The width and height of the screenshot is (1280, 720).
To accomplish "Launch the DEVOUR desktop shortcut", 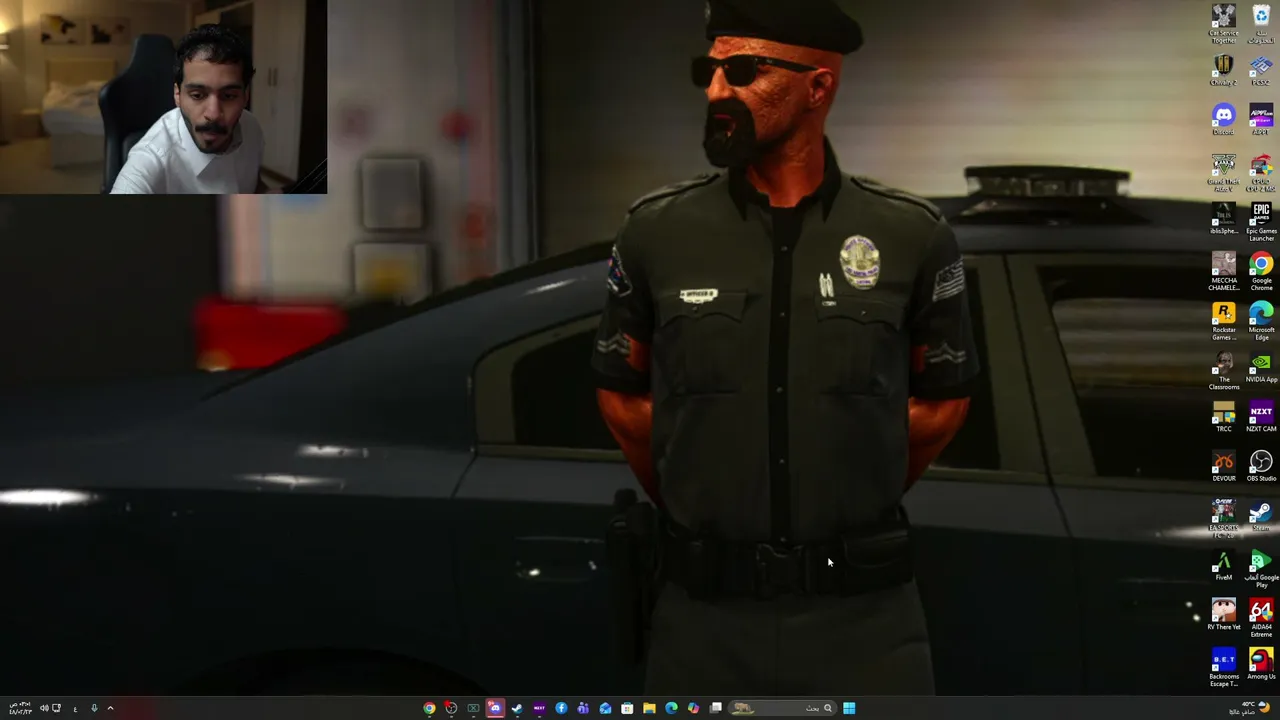I will tap(1223, 467).
